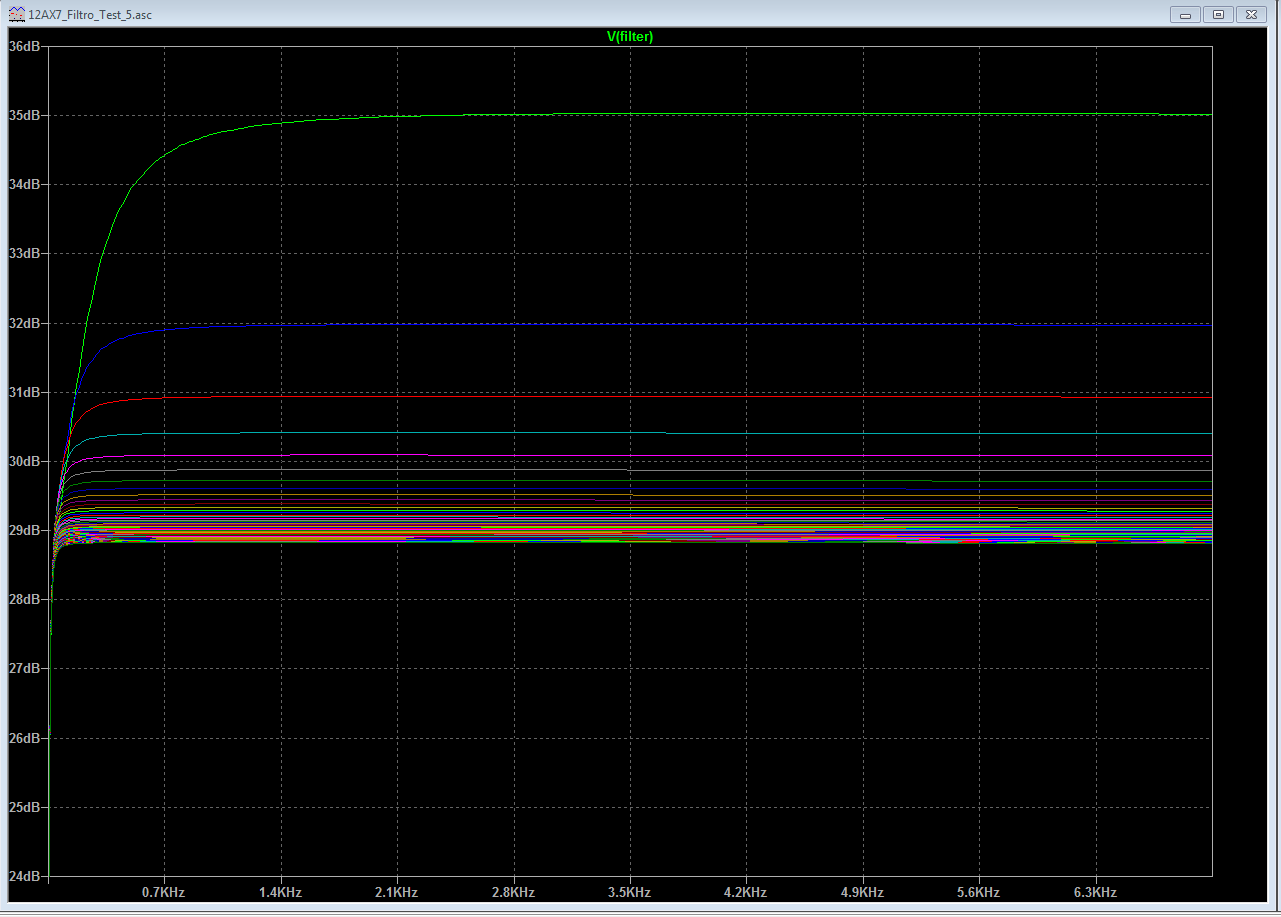Click the 36dB label on vertical axis

25,46
